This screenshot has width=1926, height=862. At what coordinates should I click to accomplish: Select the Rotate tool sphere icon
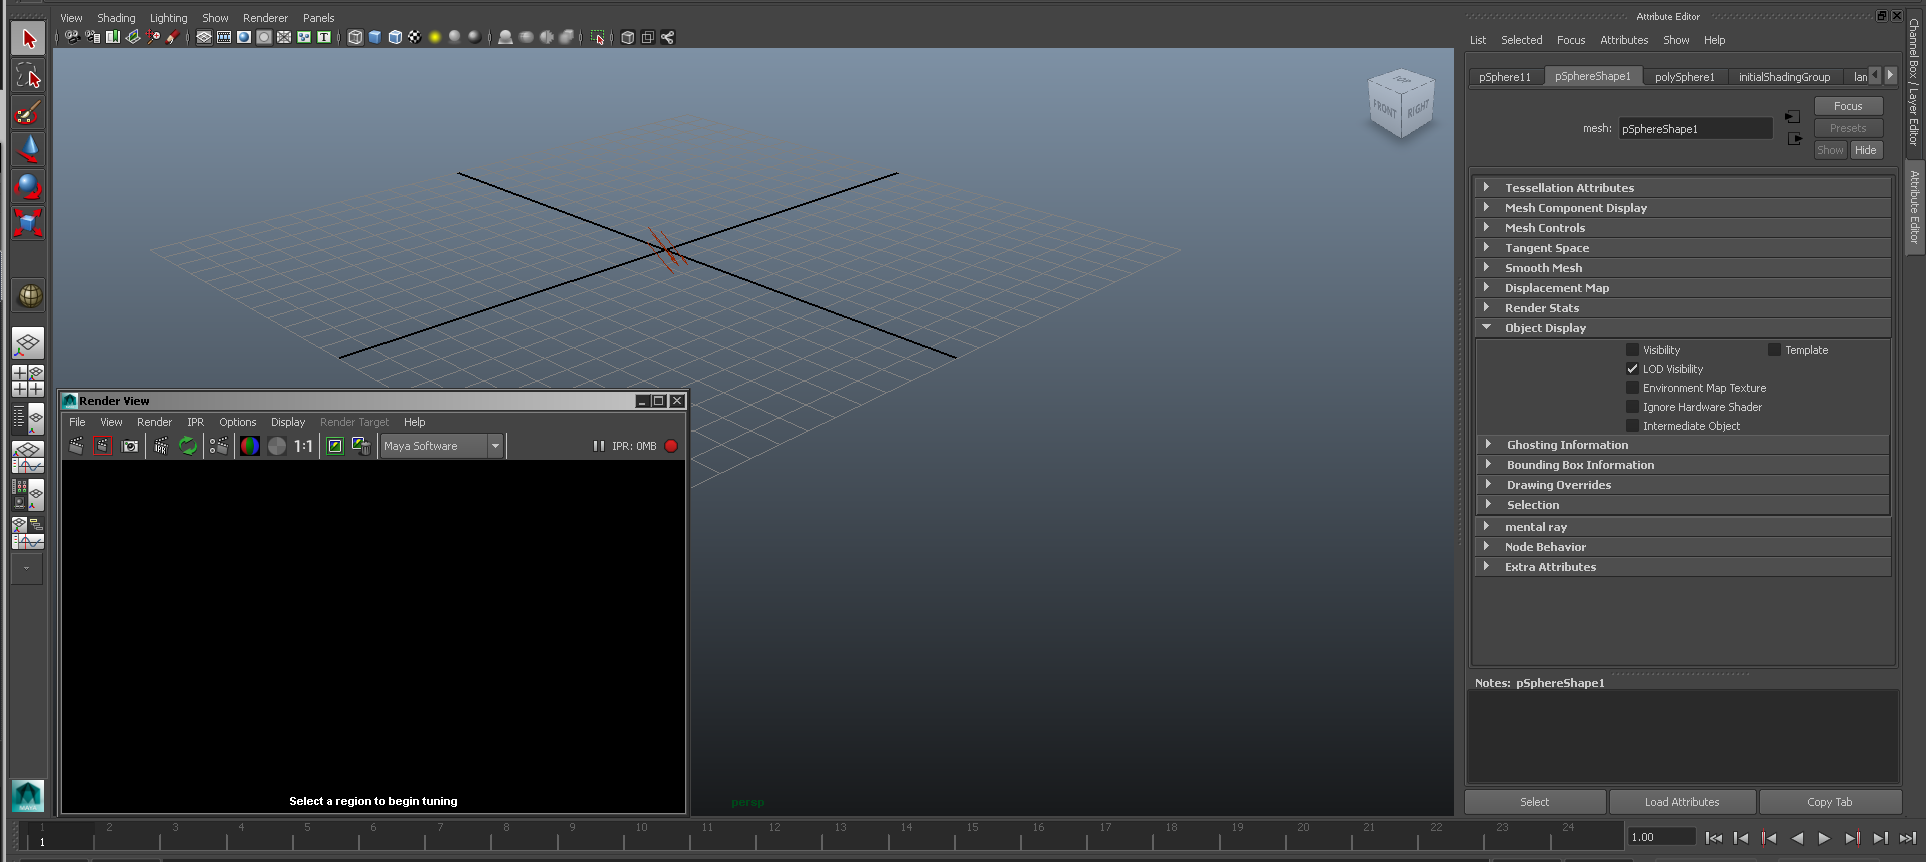[x=28, y=186]
